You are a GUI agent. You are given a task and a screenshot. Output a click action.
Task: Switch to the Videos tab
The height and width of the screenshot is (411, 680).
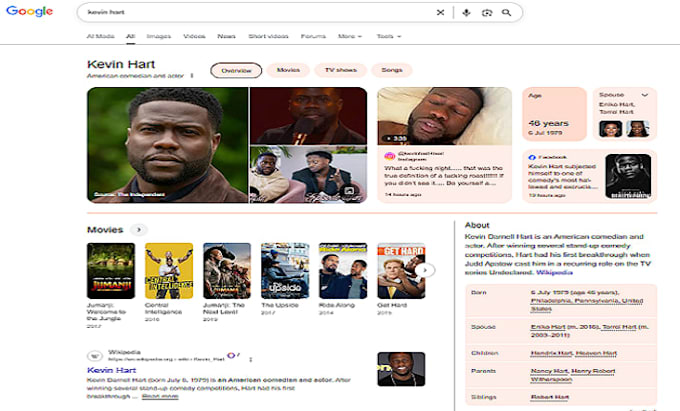(194, 36)
